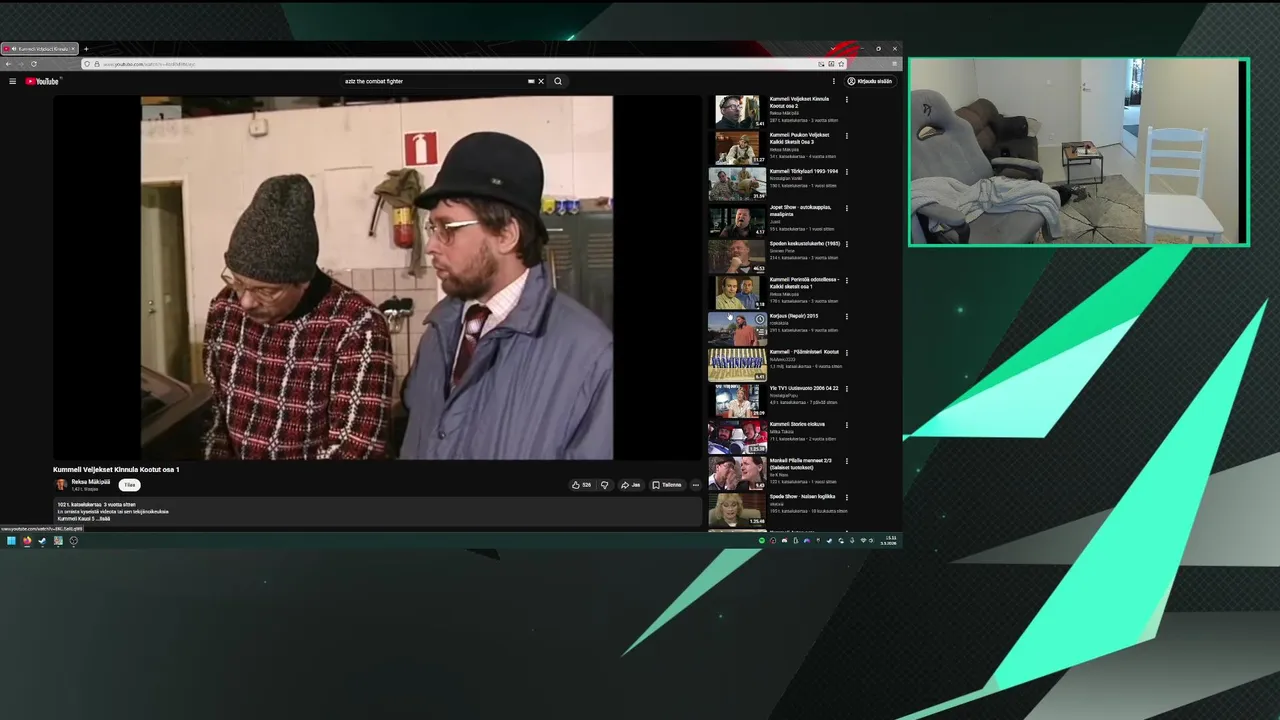The image size is (1280, 720).
Task: Like the video (526 likes)
Action: pos(581,485)
